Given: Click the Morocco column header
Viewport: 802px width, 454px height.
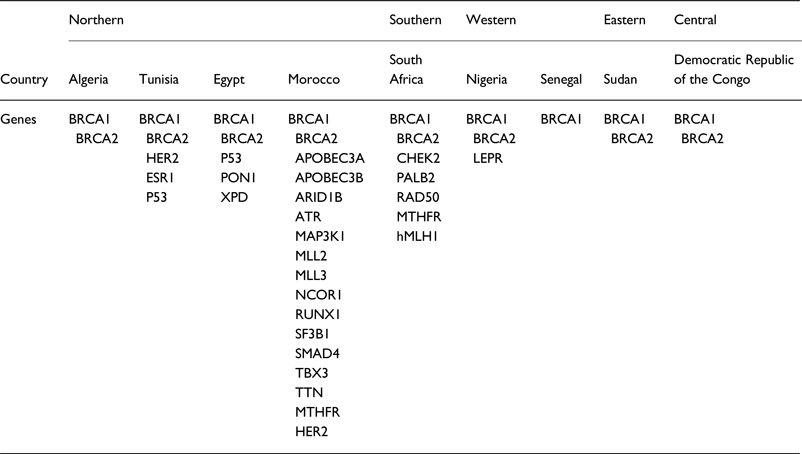Looking at the screenshot, I should click(x=313, y=79).
